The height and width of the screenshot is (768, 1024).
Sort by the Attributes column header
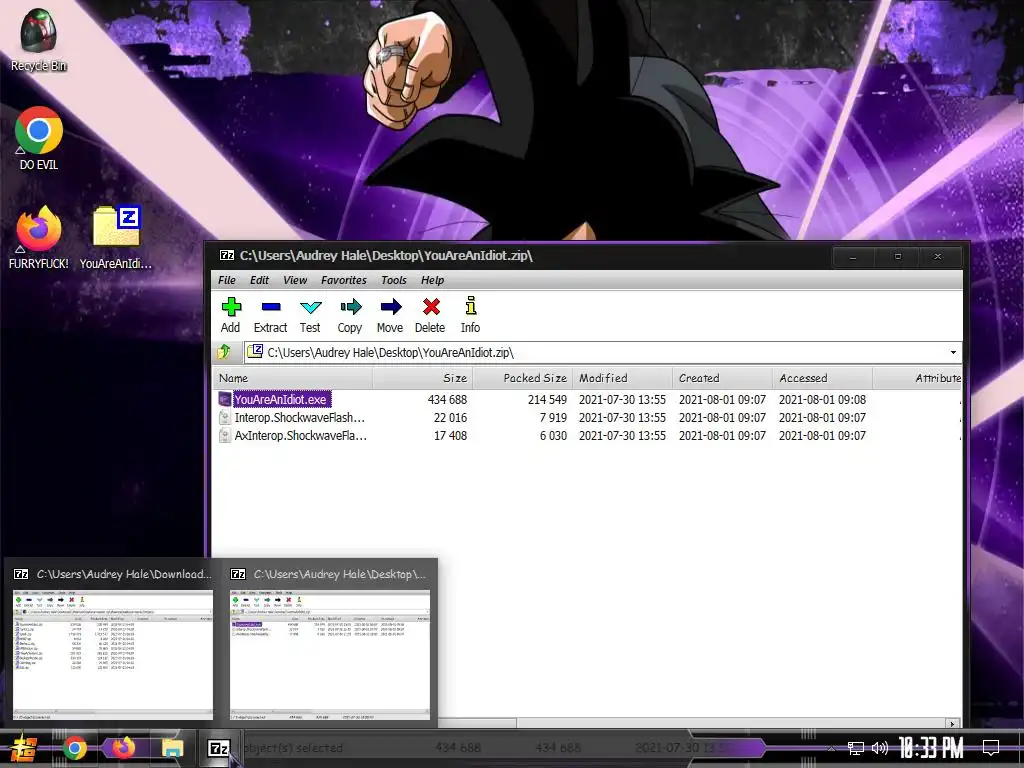(917, 378)
